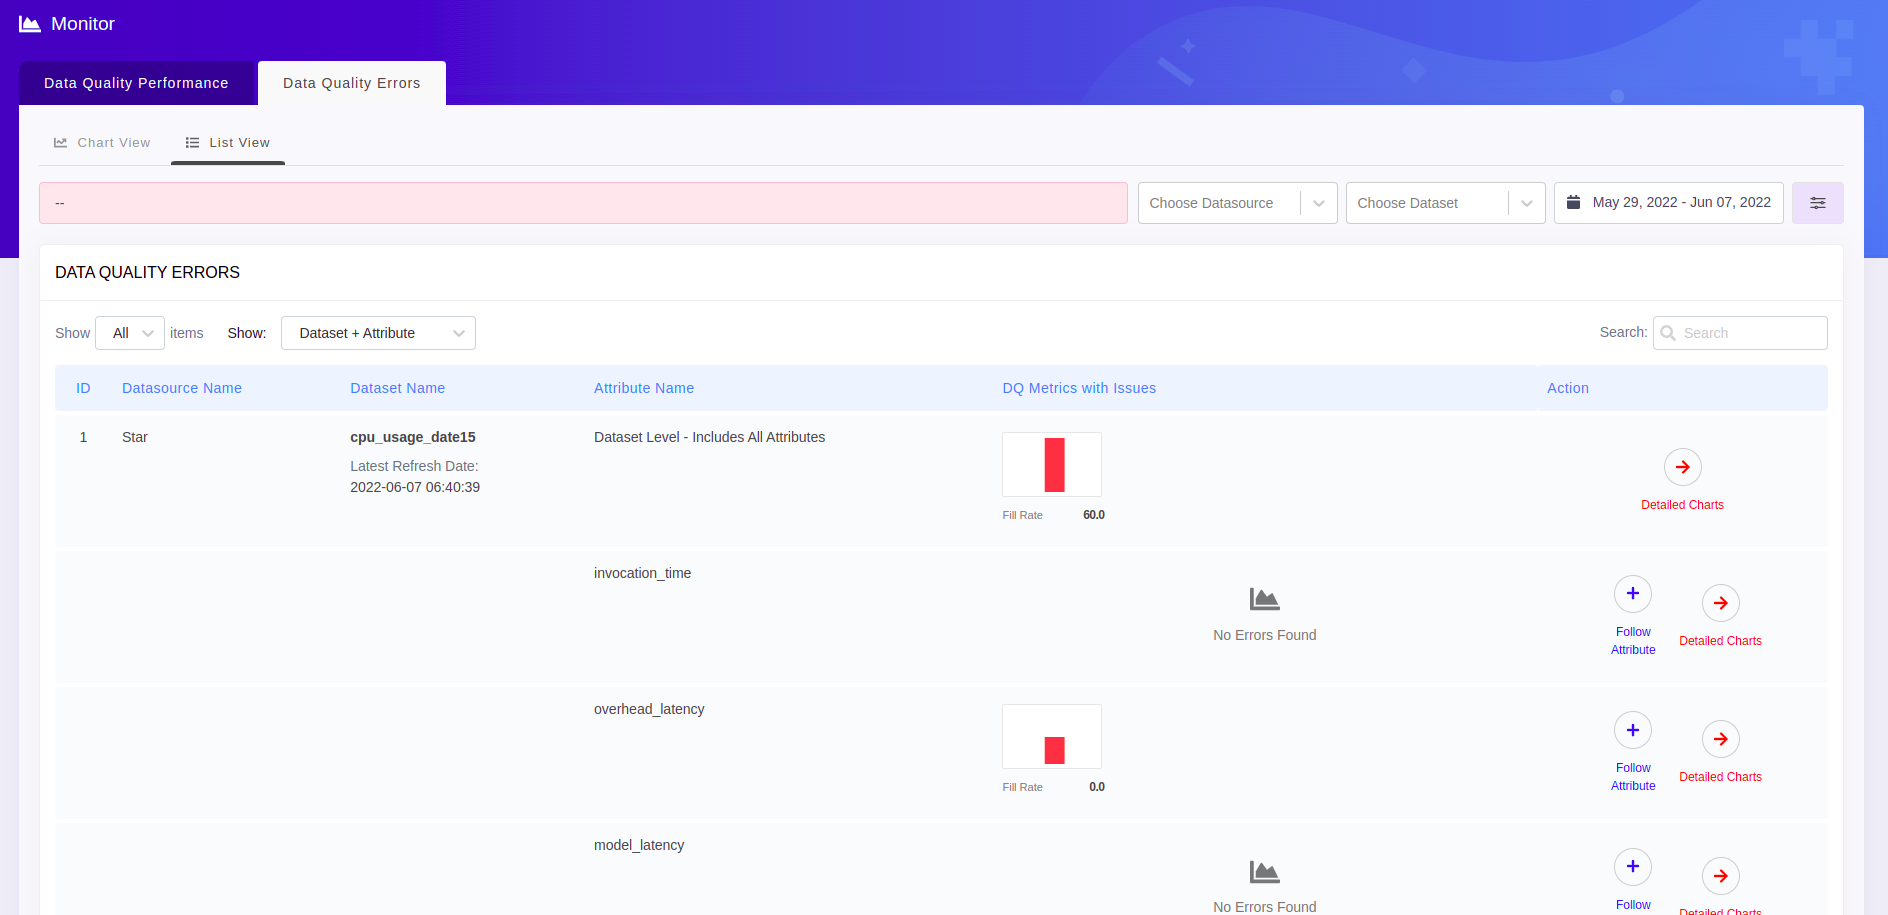The height and width of the screenshot is (915, 1888).
Task: Follow the overhead_latency attribute via plus icon
Action: [x=1632, y=730]
